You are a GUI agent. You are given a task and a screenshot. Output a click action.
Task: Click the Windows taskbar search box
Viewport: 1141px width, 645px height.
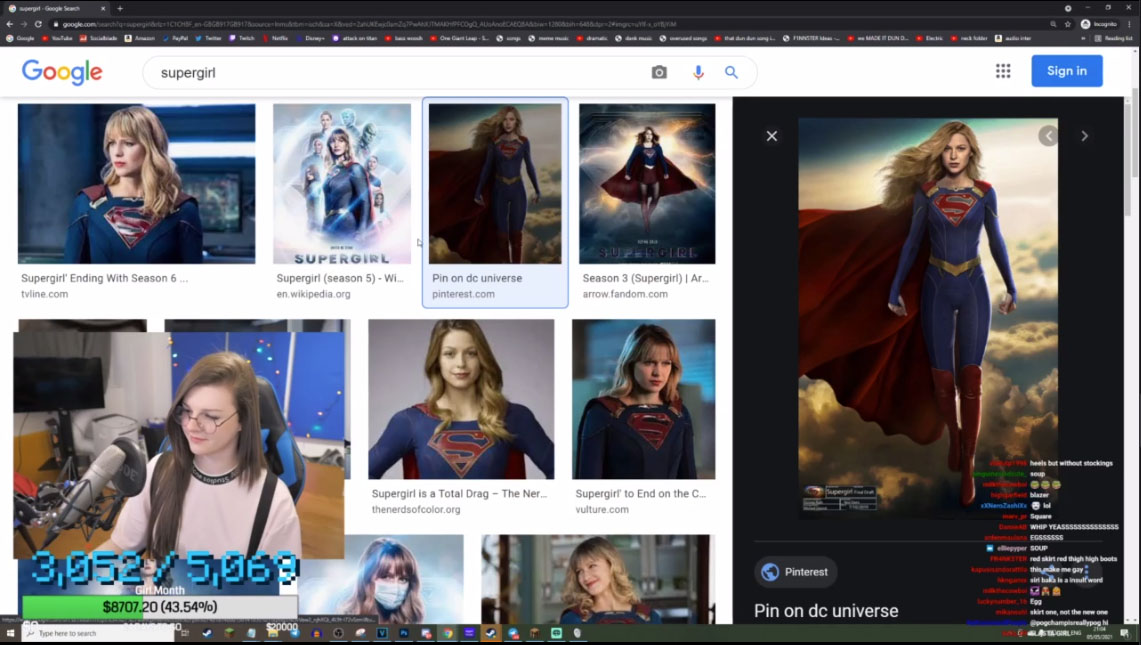pos(98,633)
